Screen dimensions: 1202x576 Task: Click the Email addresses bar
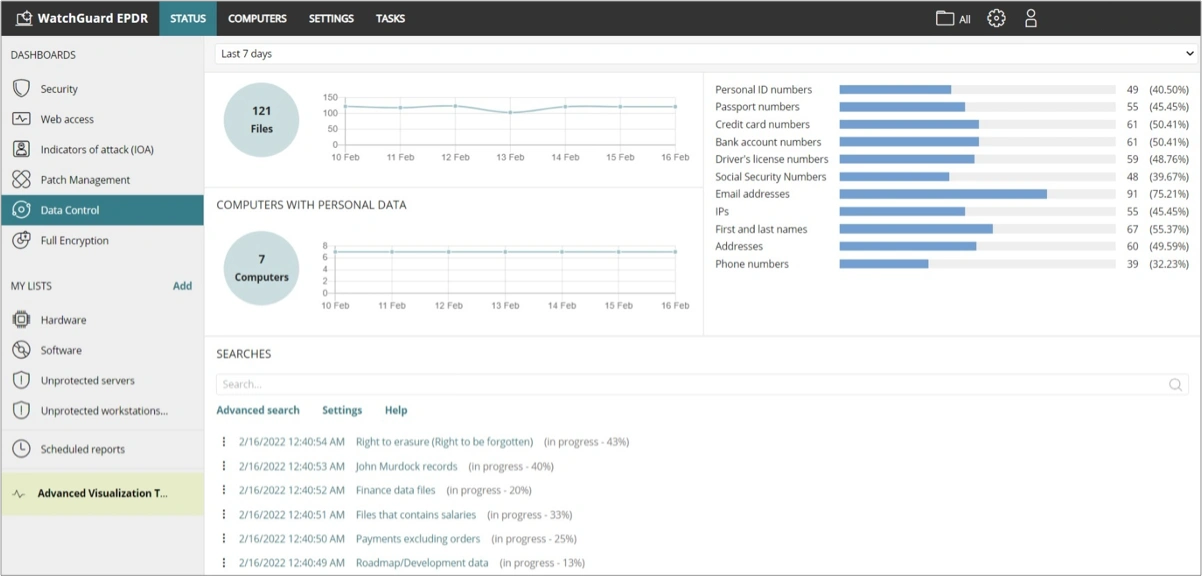coord(942,194)
